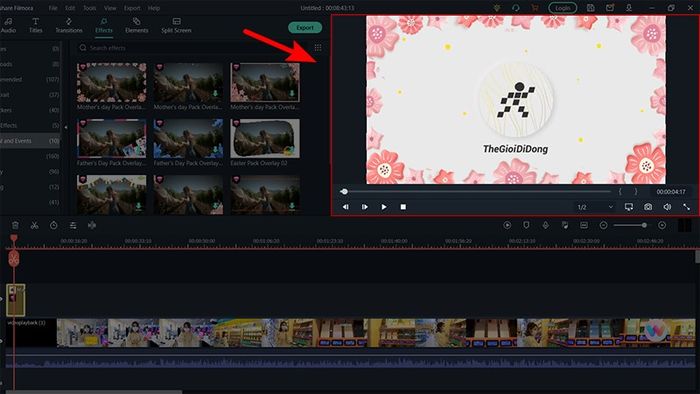Select first Mother's day Pack Overlay thumbnail
The width and height of the screenshot is (700, 394).
pos(112,82)
